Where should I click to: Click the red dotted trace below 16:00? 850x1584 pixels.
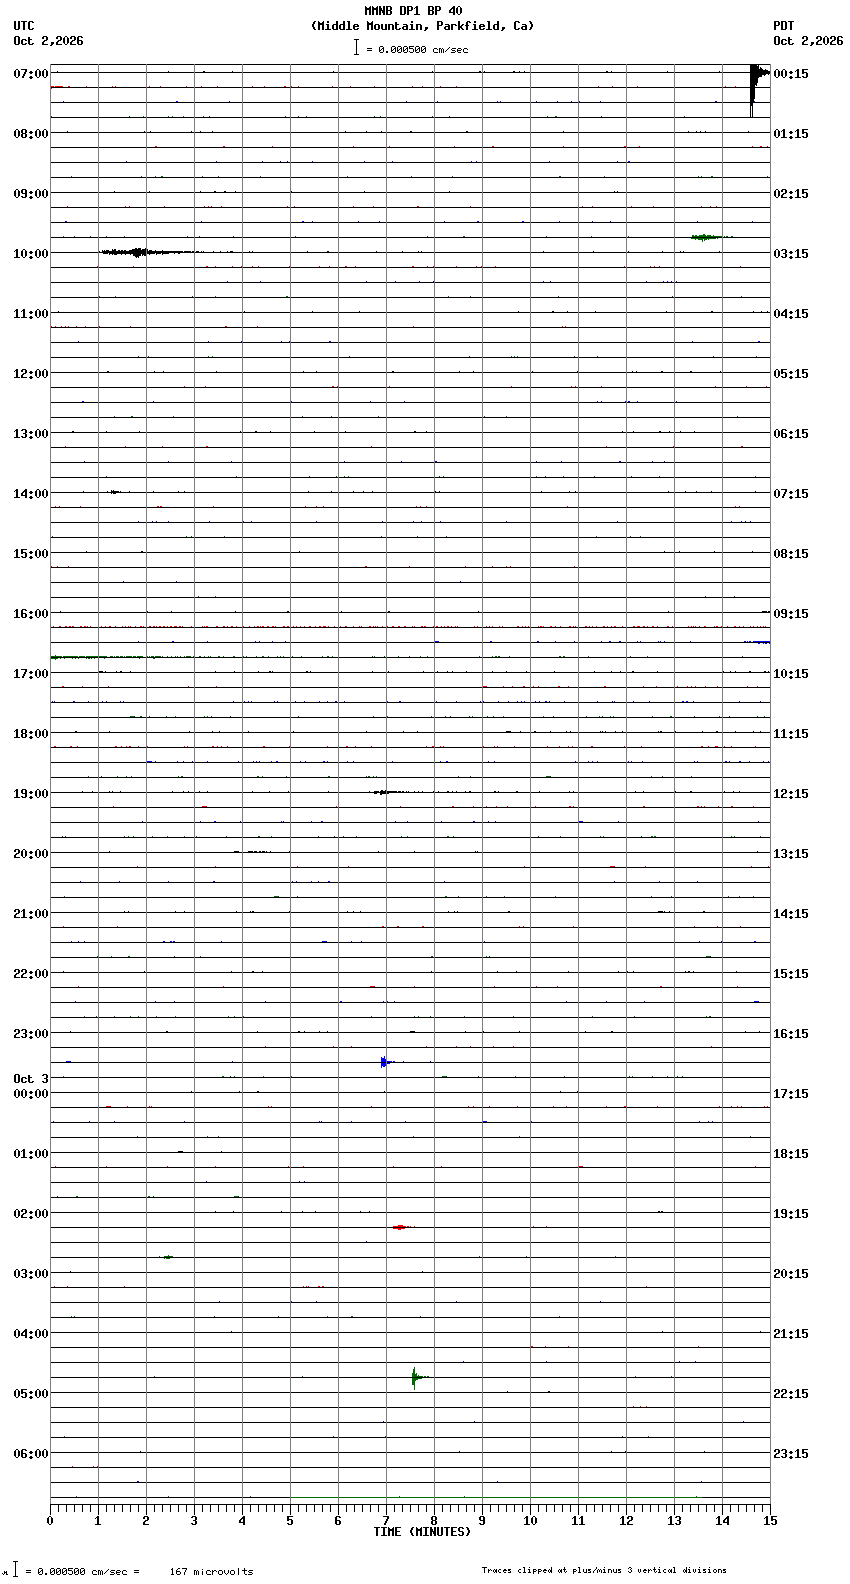410,627
